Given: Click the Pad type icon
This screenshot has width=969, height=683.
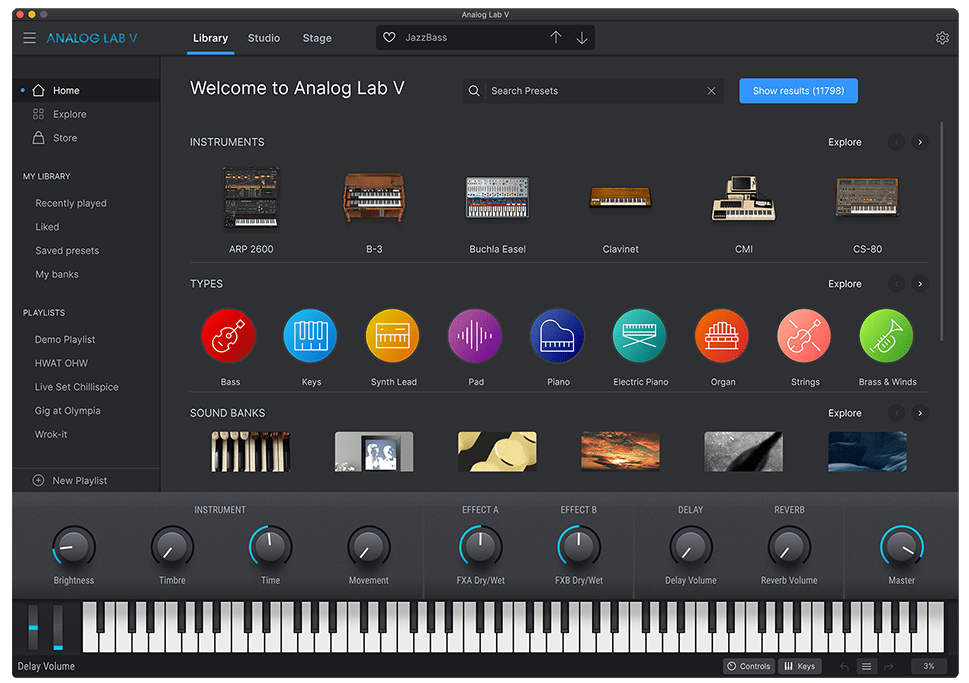Looking at the screenshot, I should tap(476, 336).
